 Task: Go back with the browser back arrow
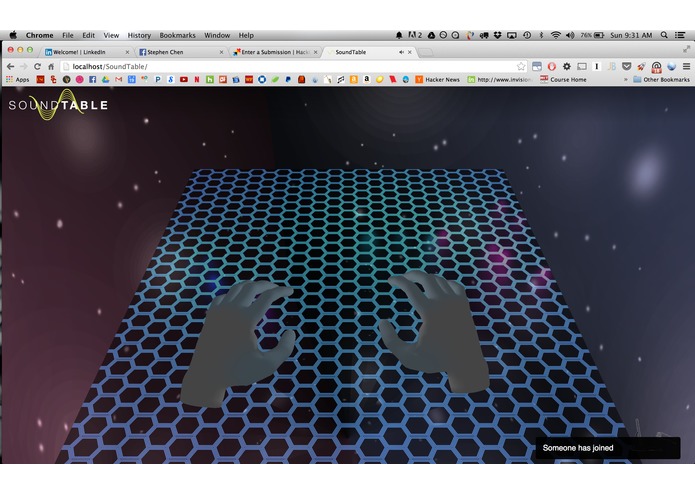click(11, 66)
